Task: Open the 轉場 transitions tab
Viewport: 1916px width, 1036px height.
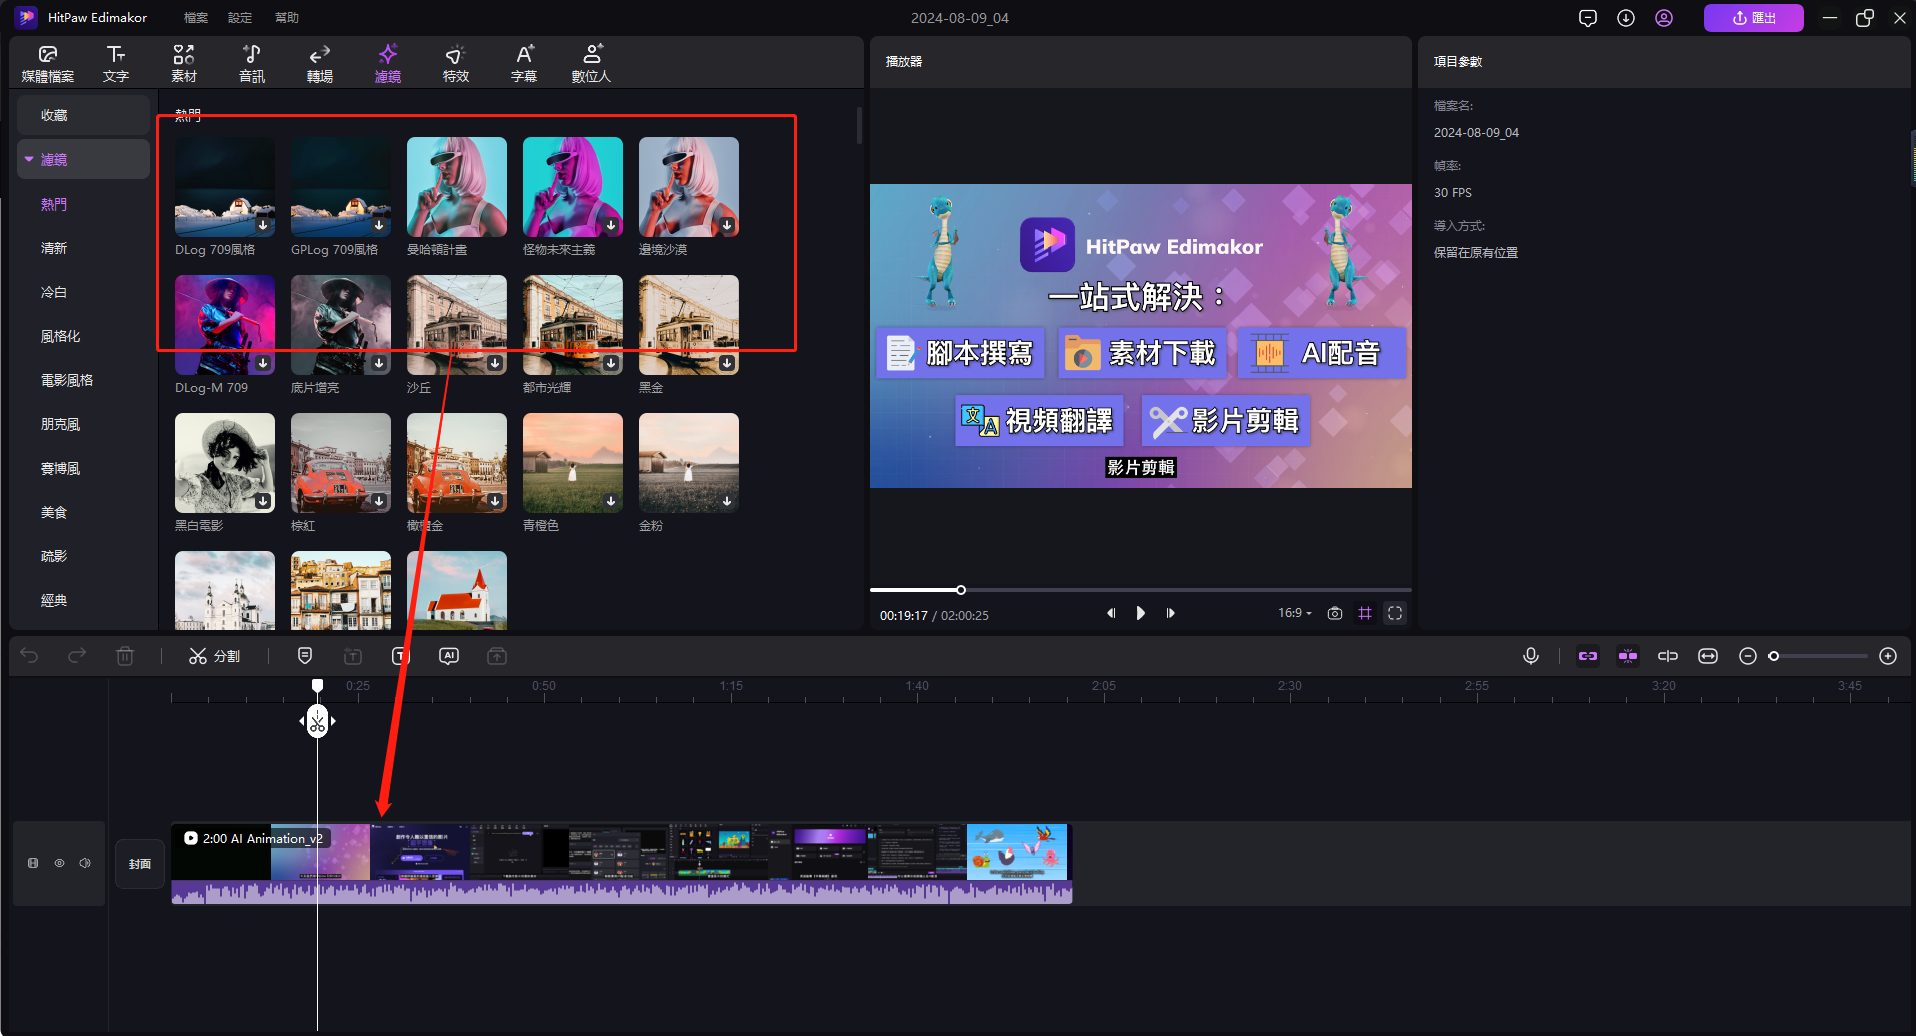Action: pos(320,63)
